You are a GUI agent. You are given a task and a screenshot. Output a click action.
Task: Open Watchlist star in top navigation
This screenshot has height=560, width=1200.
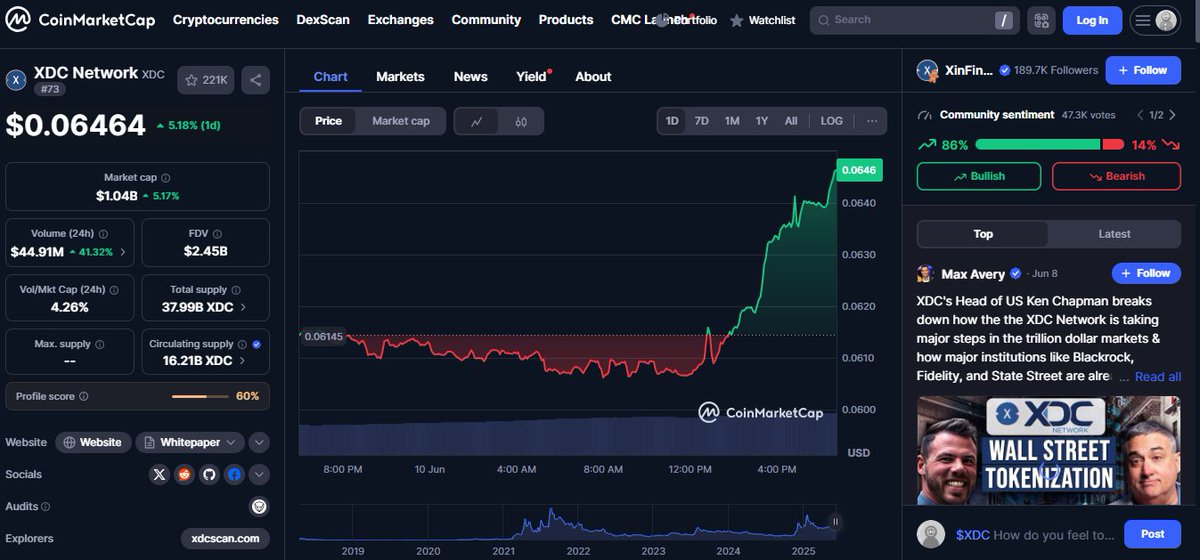click(x=763, y=20)
